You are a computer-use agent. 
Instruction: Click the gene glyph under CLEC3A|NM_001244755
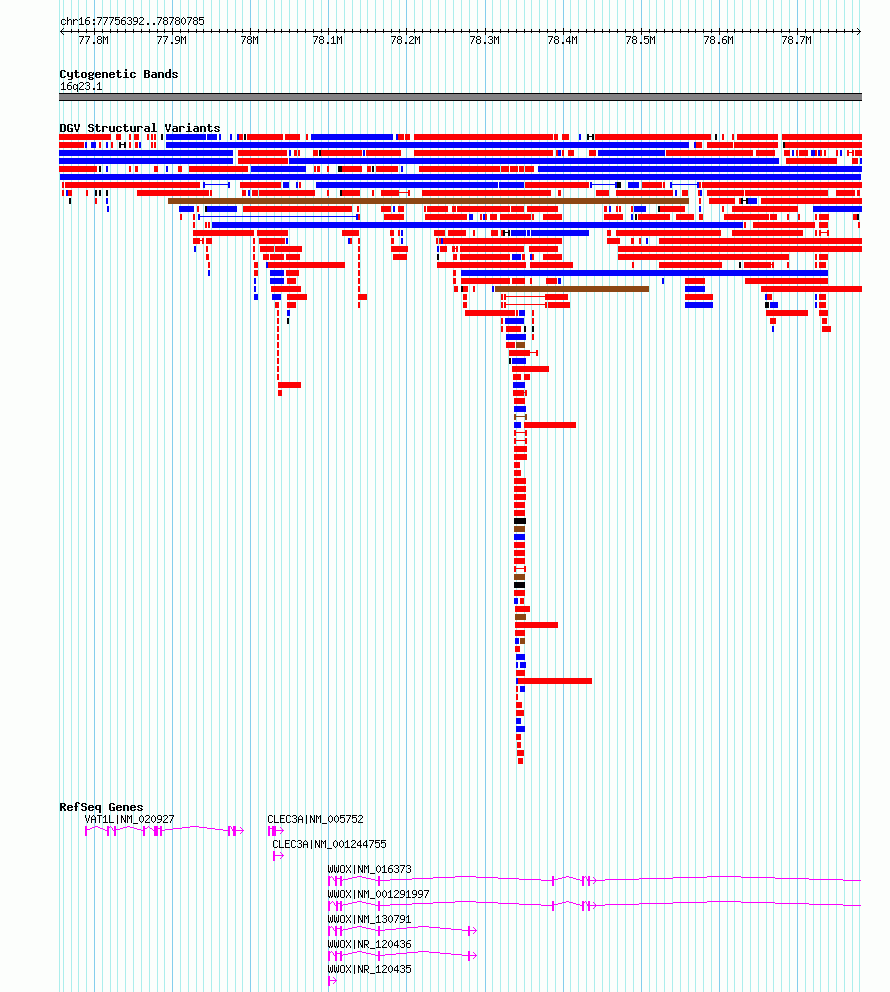278,856
